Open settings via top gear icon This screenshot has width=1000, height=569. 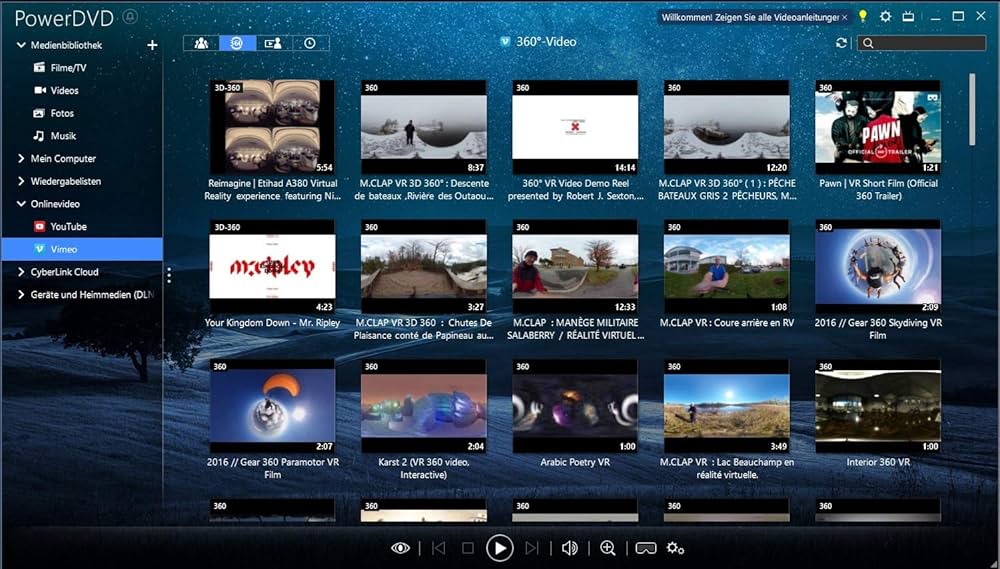[x=885, y=17]
